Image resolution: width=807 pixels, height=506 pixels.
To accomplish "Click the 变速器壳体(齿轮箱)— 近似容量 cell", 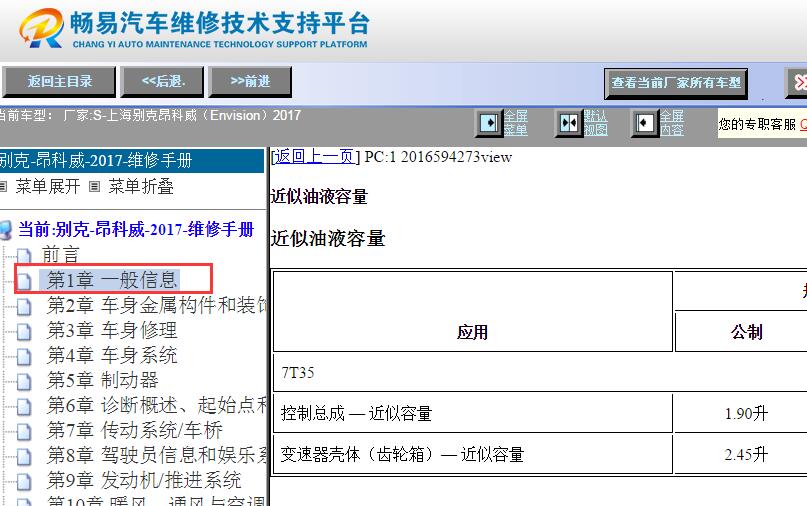I will click(472, 454).
